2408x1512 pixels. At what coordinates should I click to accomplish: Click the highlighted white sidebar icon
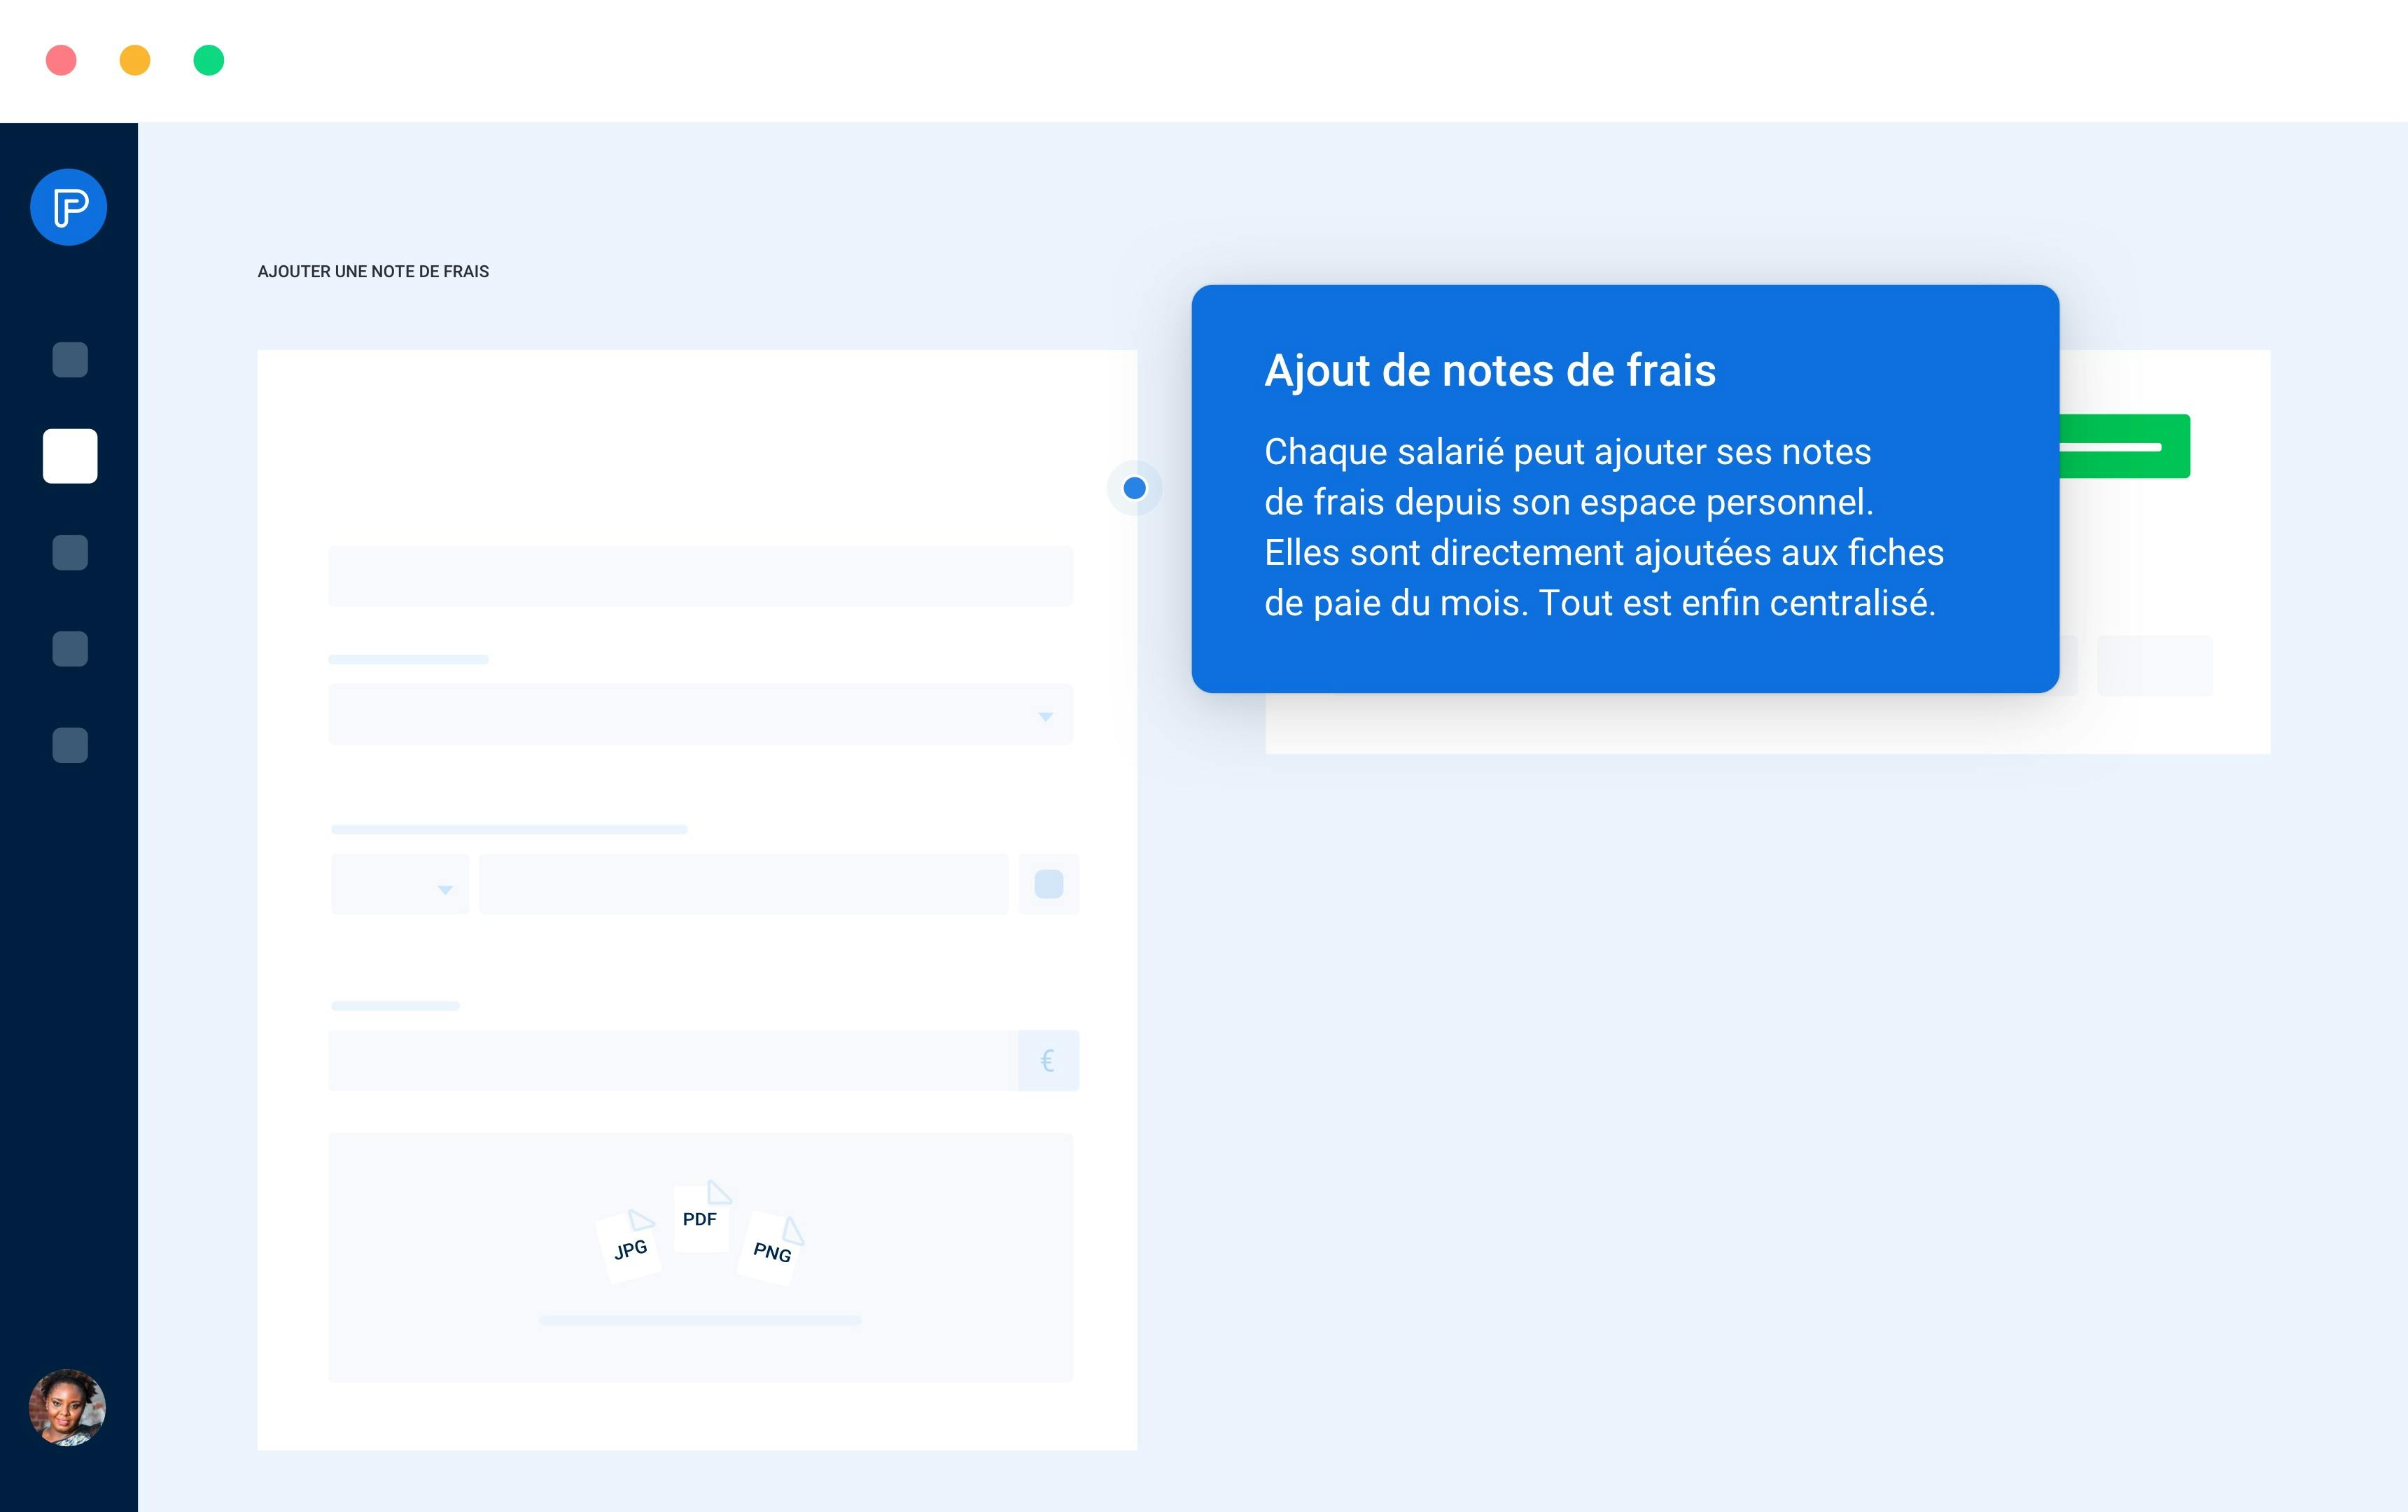click(x=70, y=456)
